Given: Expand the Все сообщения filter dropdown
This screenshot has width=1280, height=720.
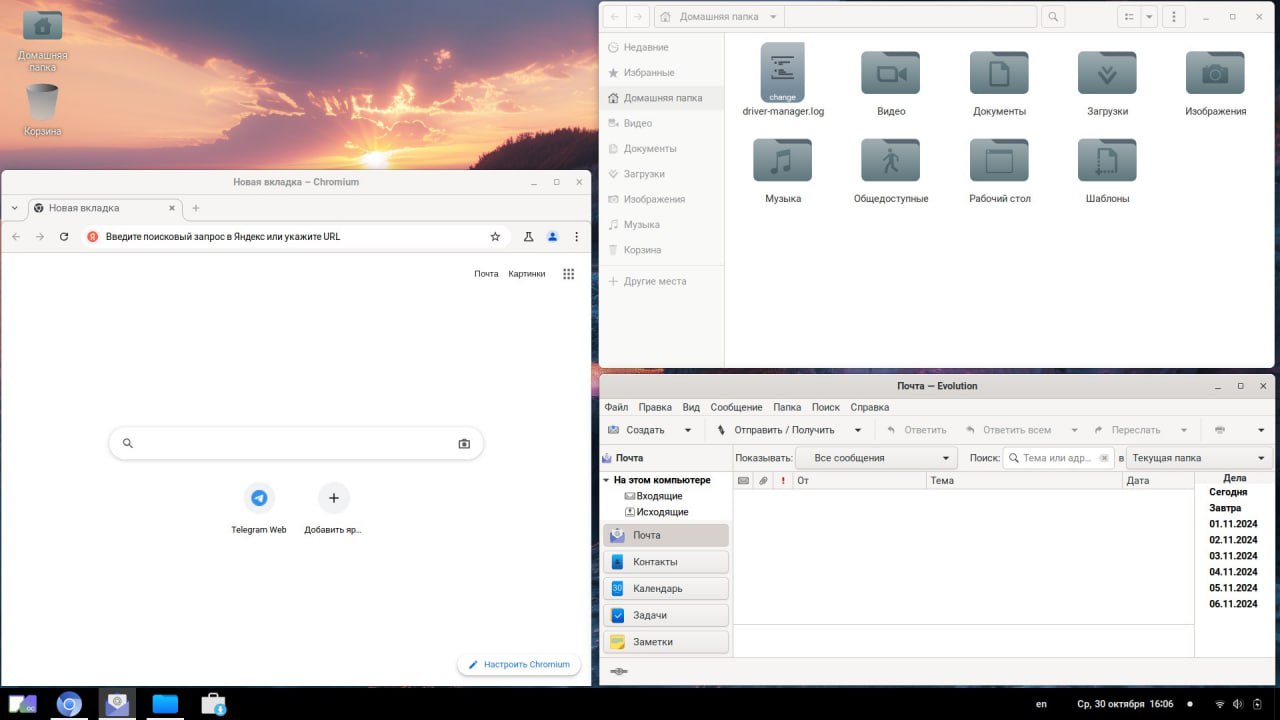Looking at the screenshot, I should 876,458.
